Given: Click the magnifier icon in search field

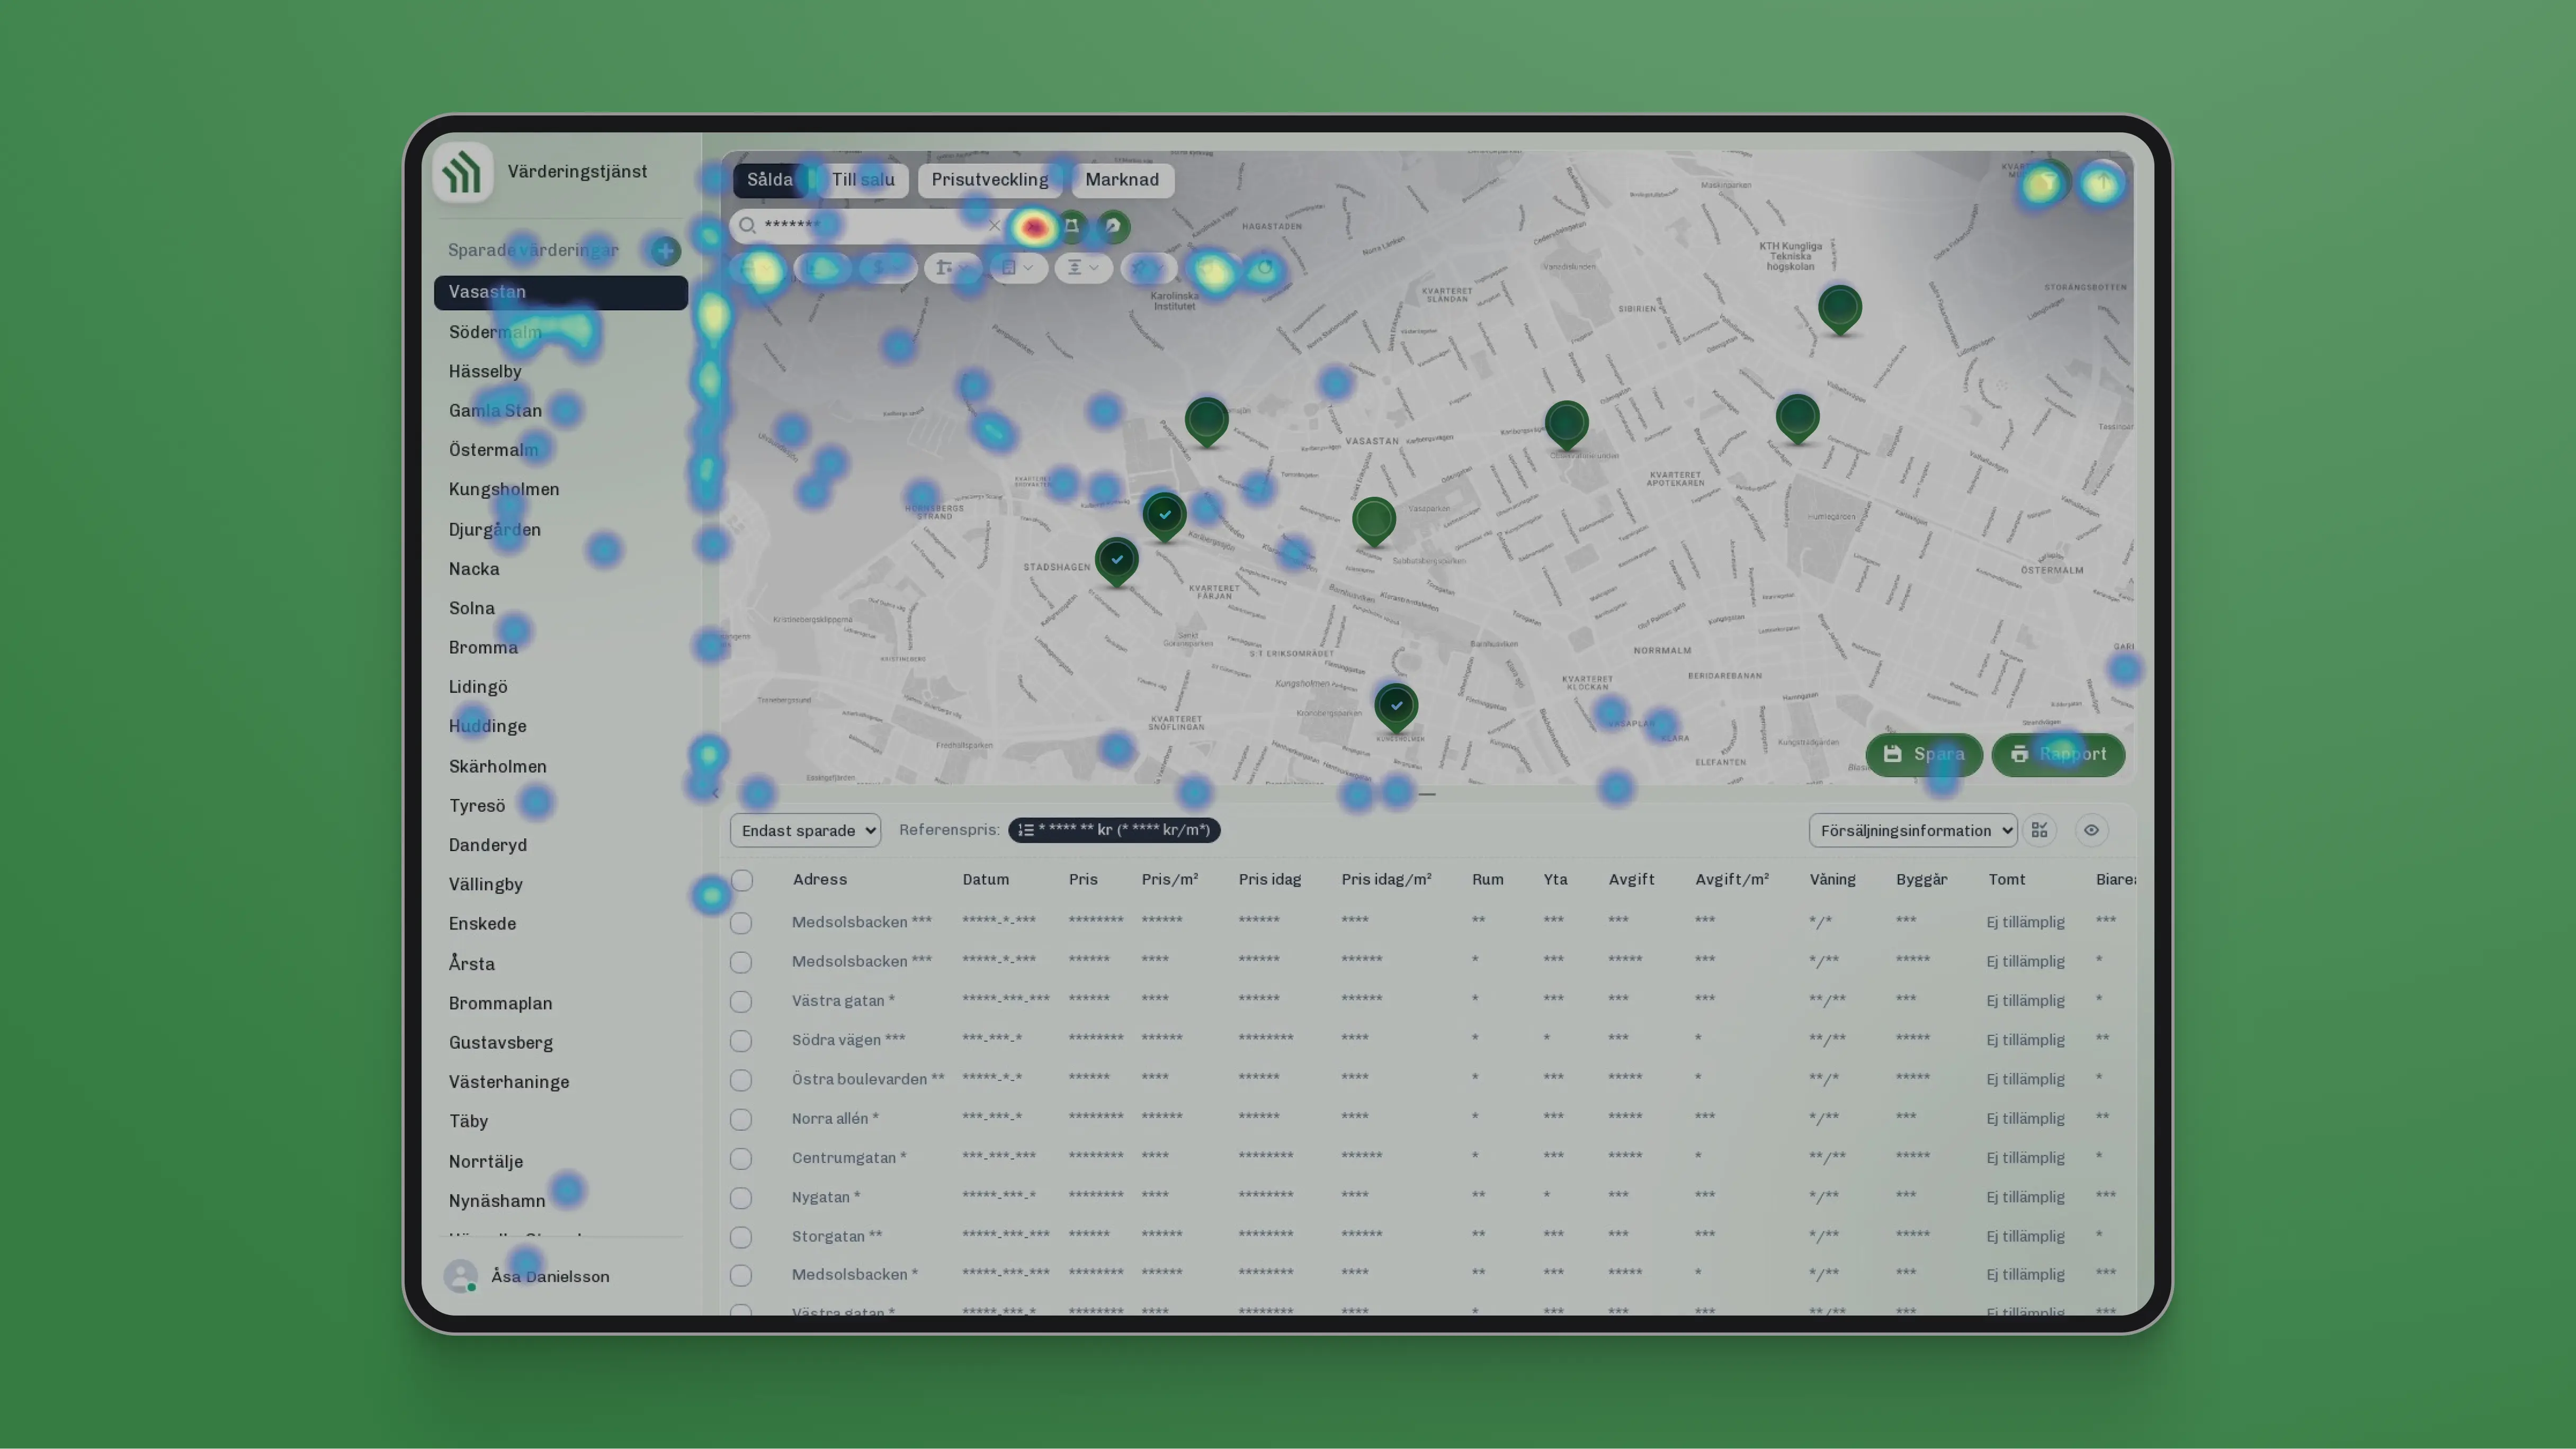Looking at the screenshot, I should pos(747,226).
